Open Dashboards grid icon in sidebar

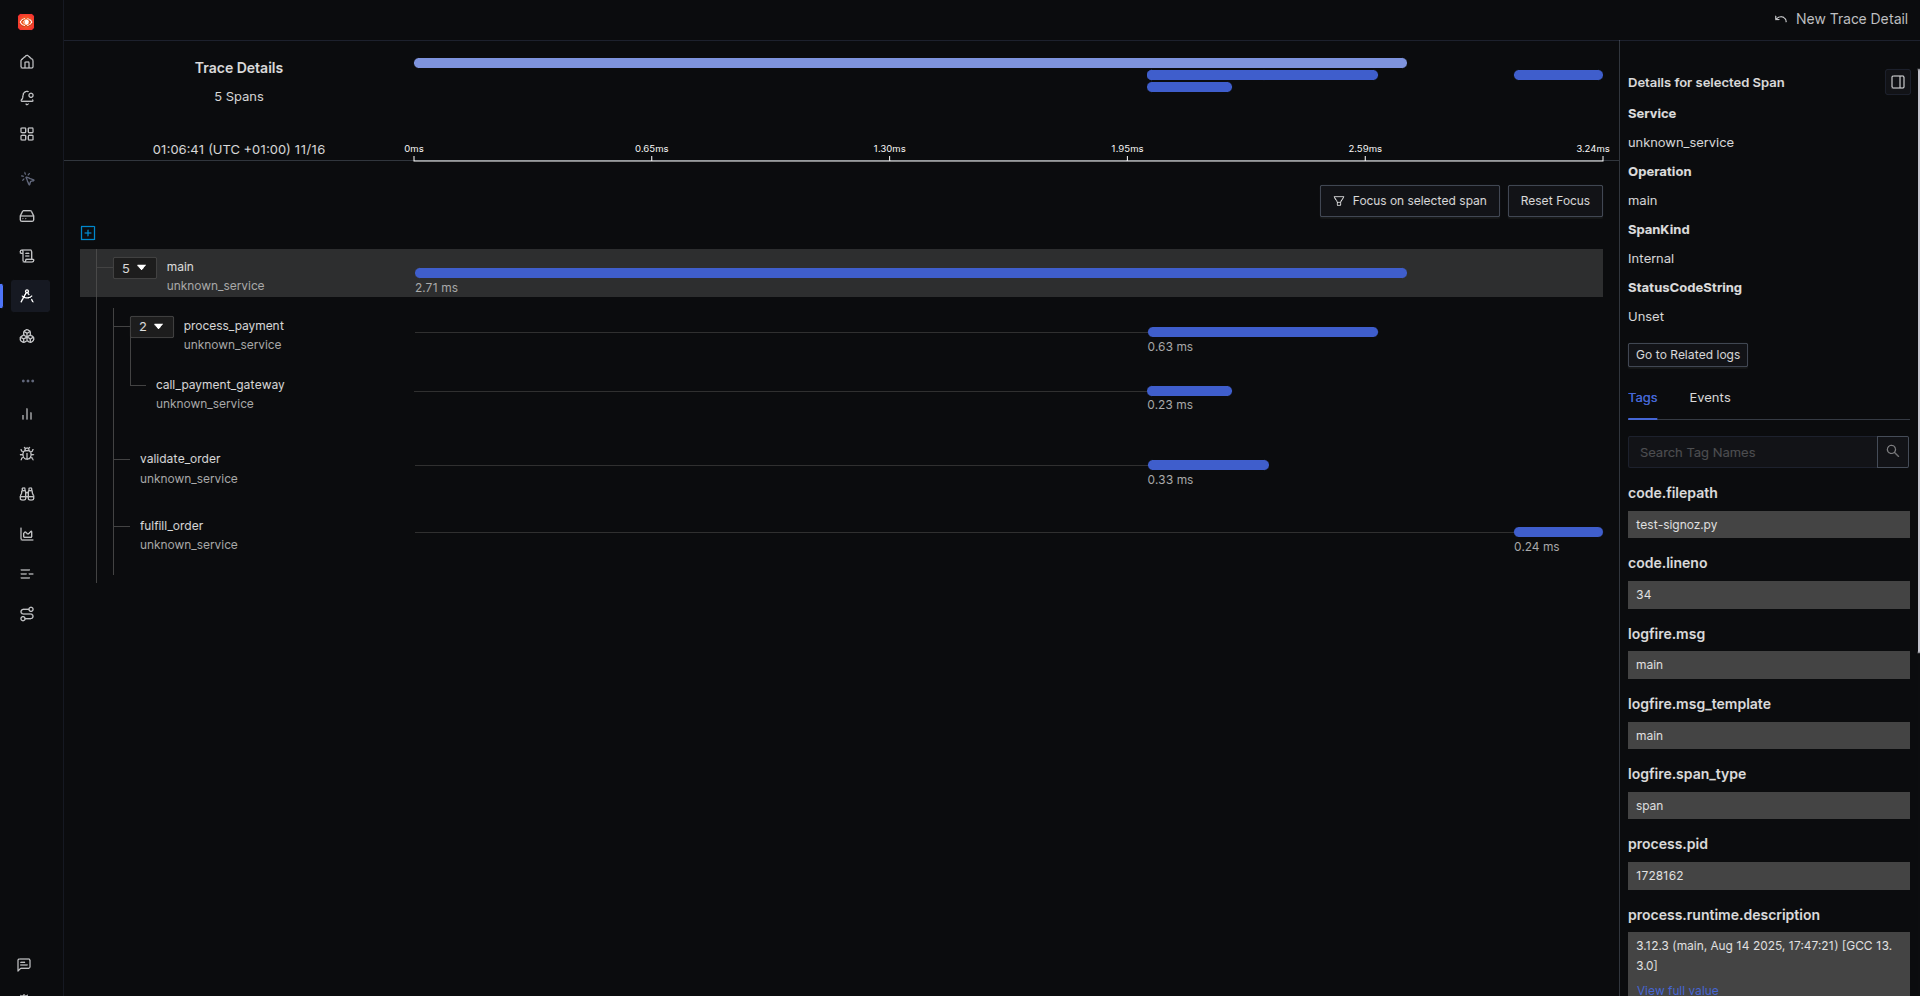tap(27, 134)
